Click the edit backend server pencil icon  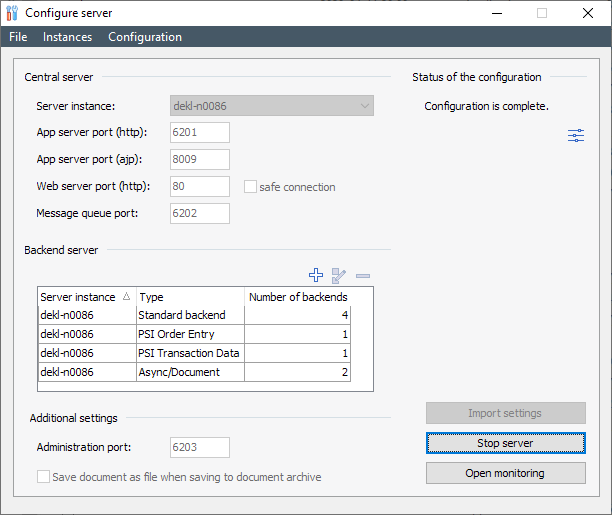[339, 275]
